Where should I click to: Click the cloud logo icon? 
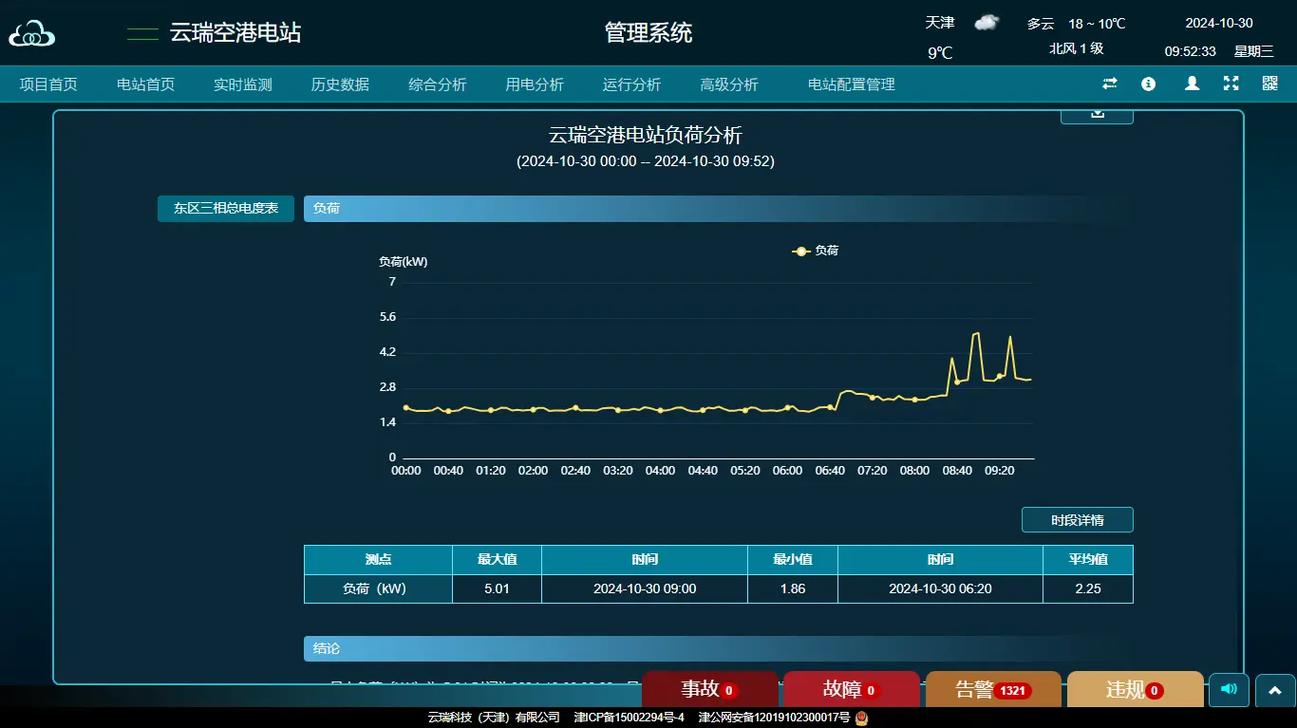(32, 34)
